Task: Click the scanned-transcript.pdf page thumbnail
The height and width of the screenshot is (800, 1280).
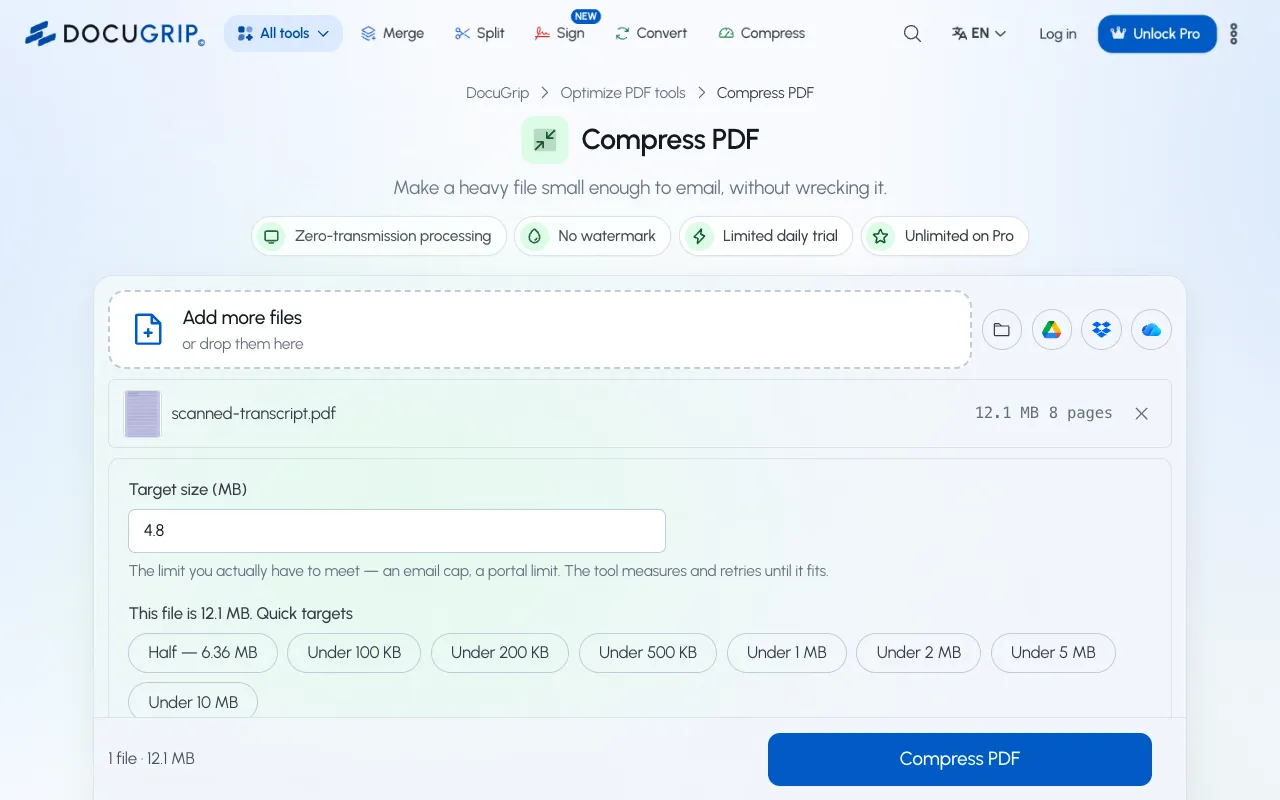Action: point(142,413)
